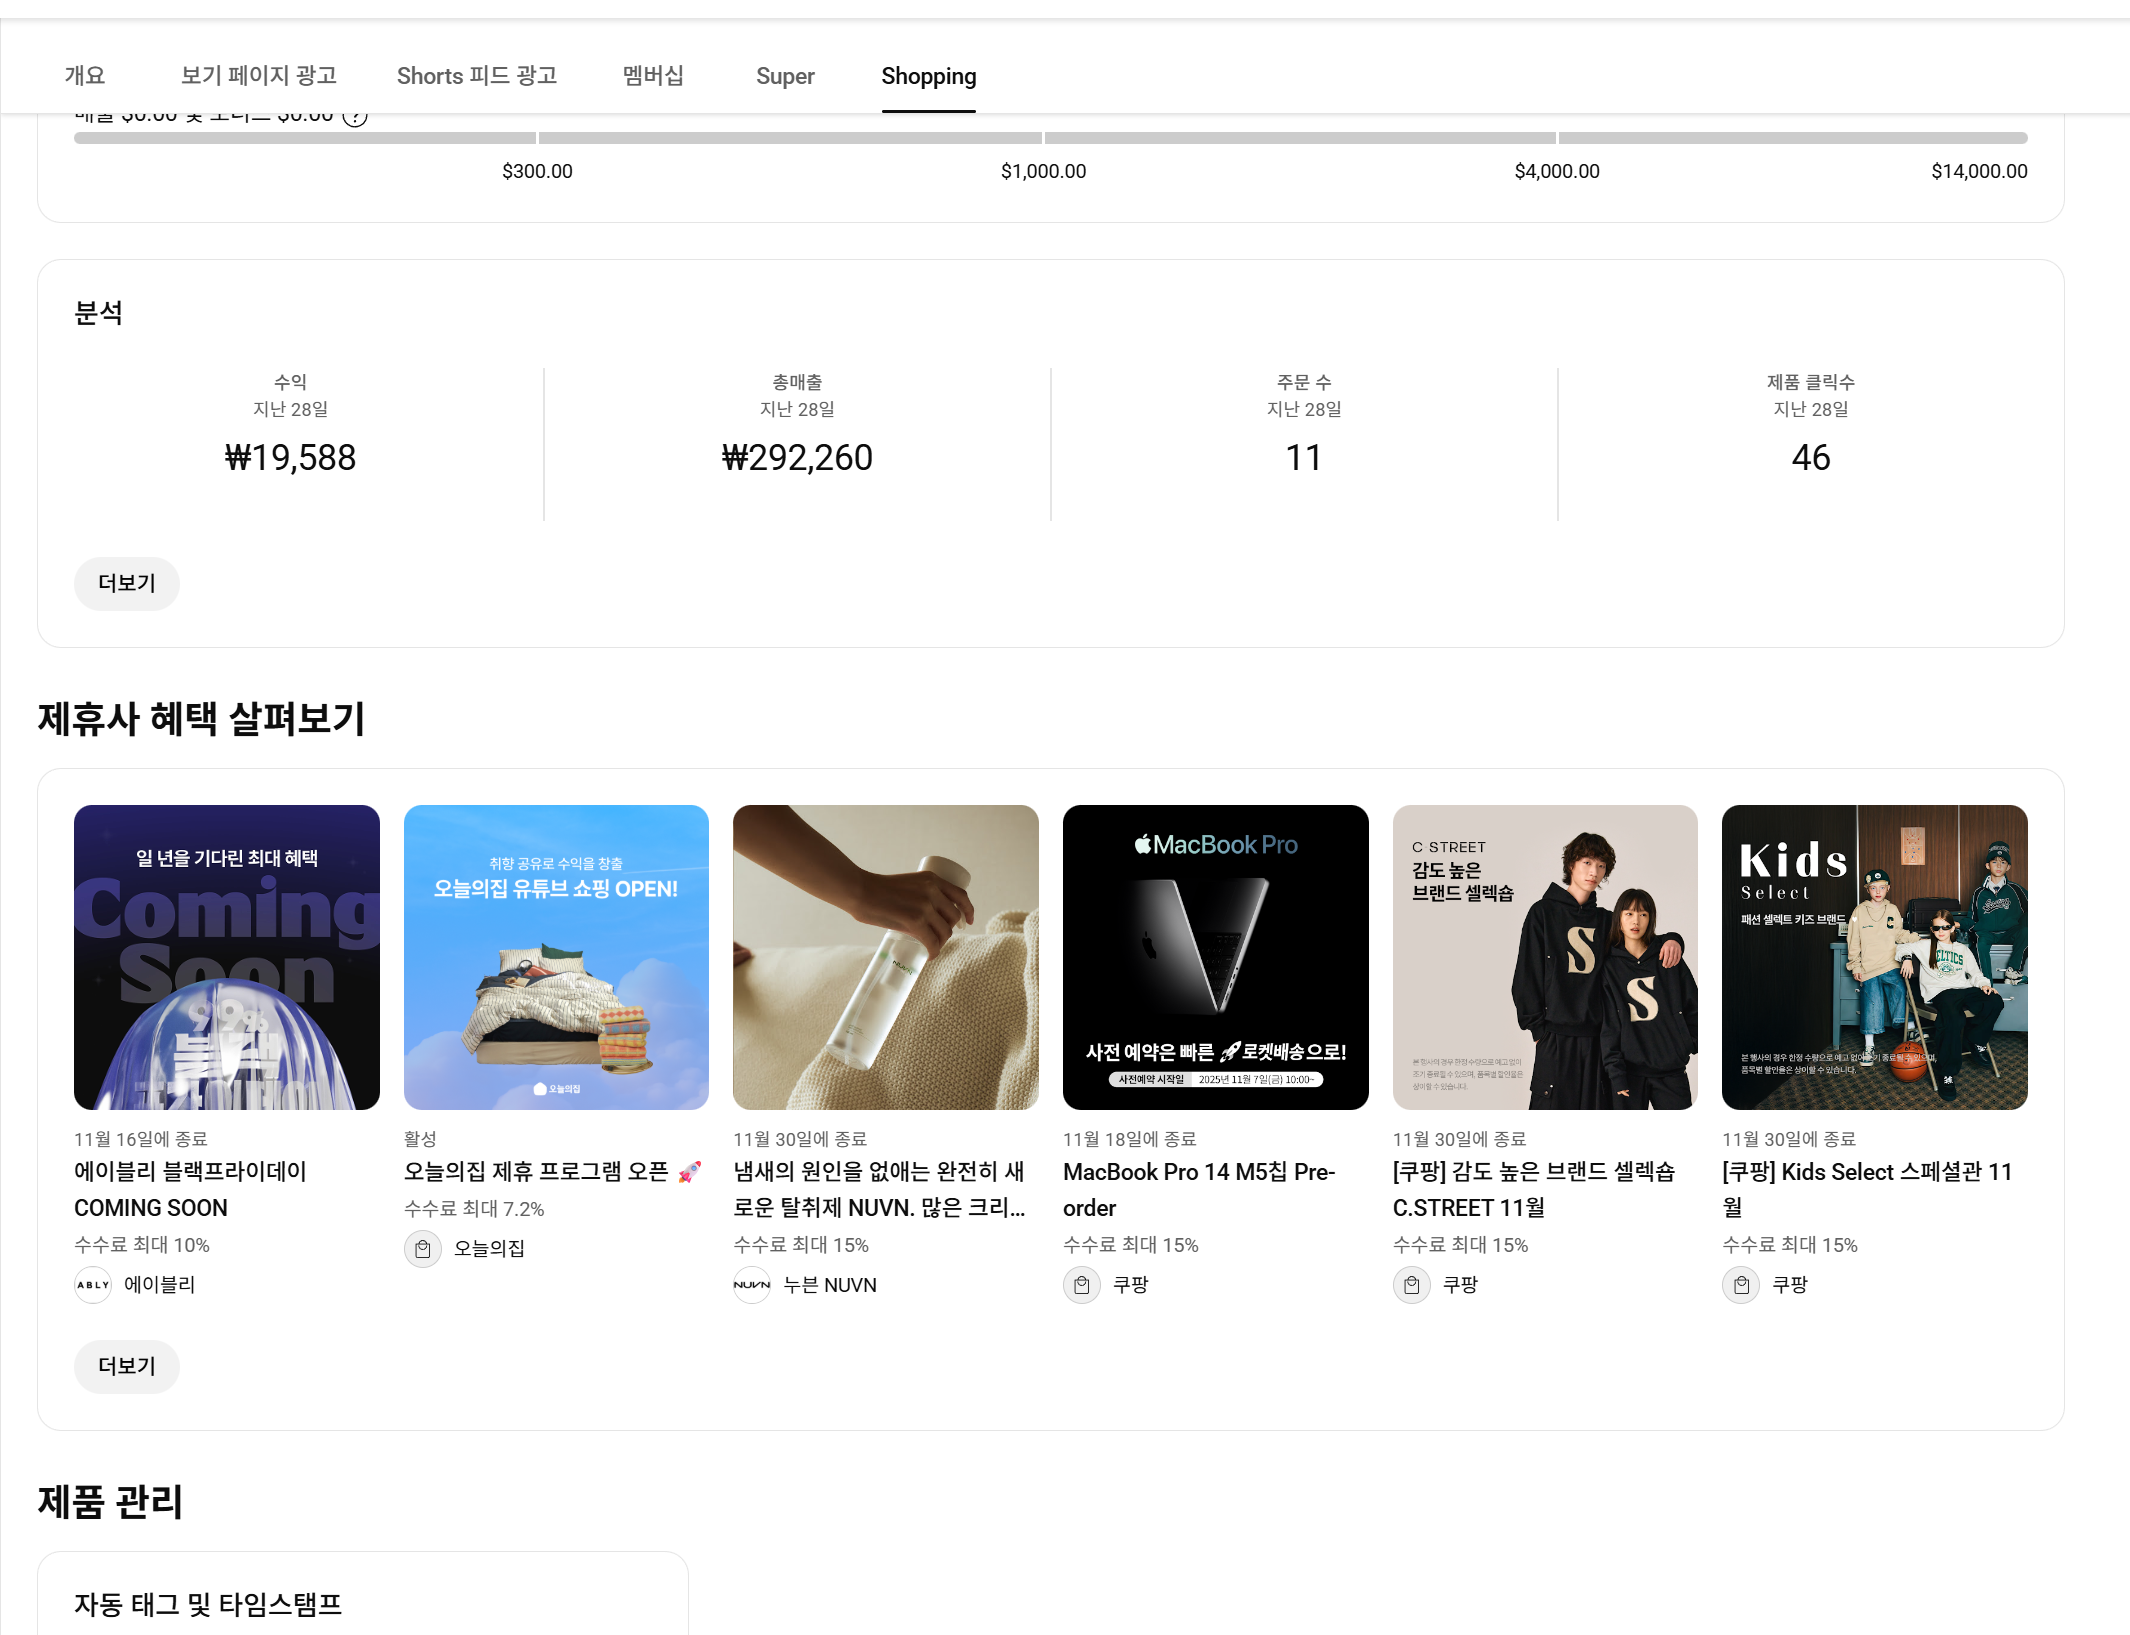The image size is (2130, 1635).
Task: Click the 누븐 NUVN brand logo icon
Action: pos(752,1285)
